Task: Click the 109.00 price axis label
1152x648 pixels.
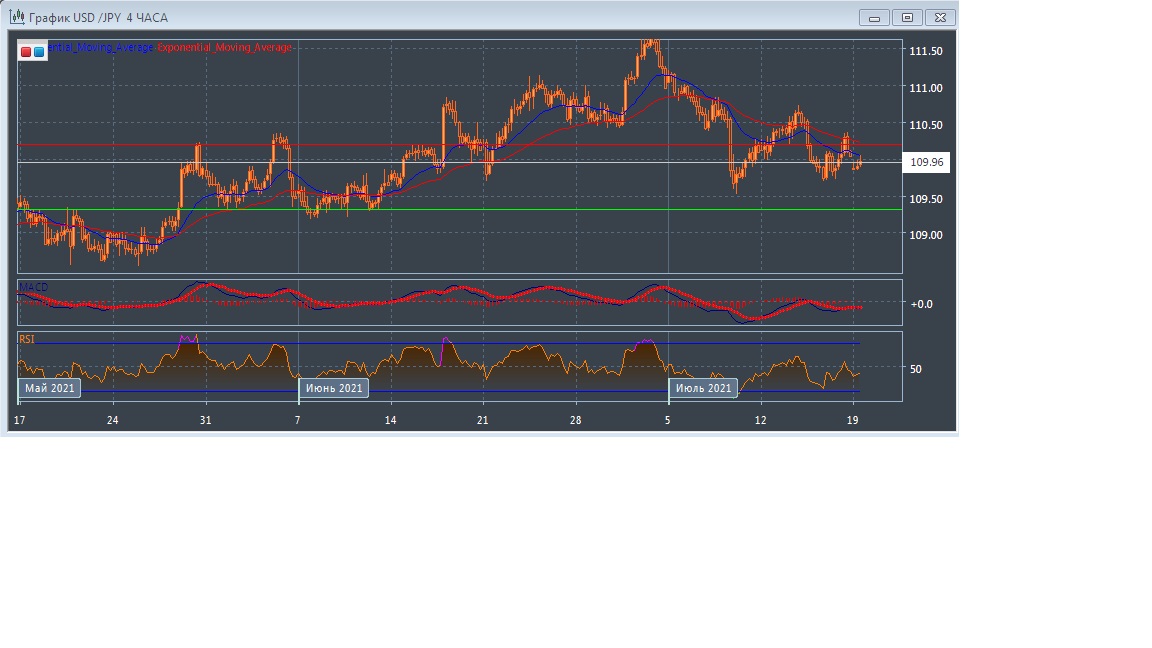Action: tap(925, 235)
